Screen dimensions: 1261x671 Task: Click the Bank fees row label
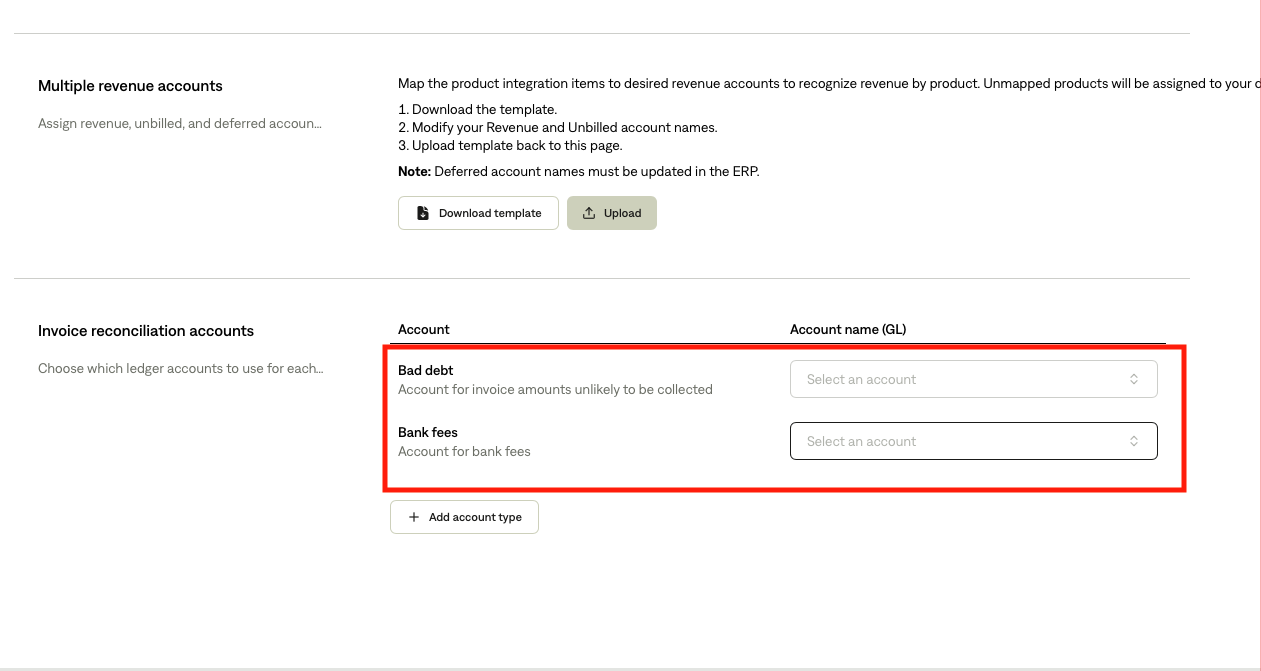tap(428, 432)
